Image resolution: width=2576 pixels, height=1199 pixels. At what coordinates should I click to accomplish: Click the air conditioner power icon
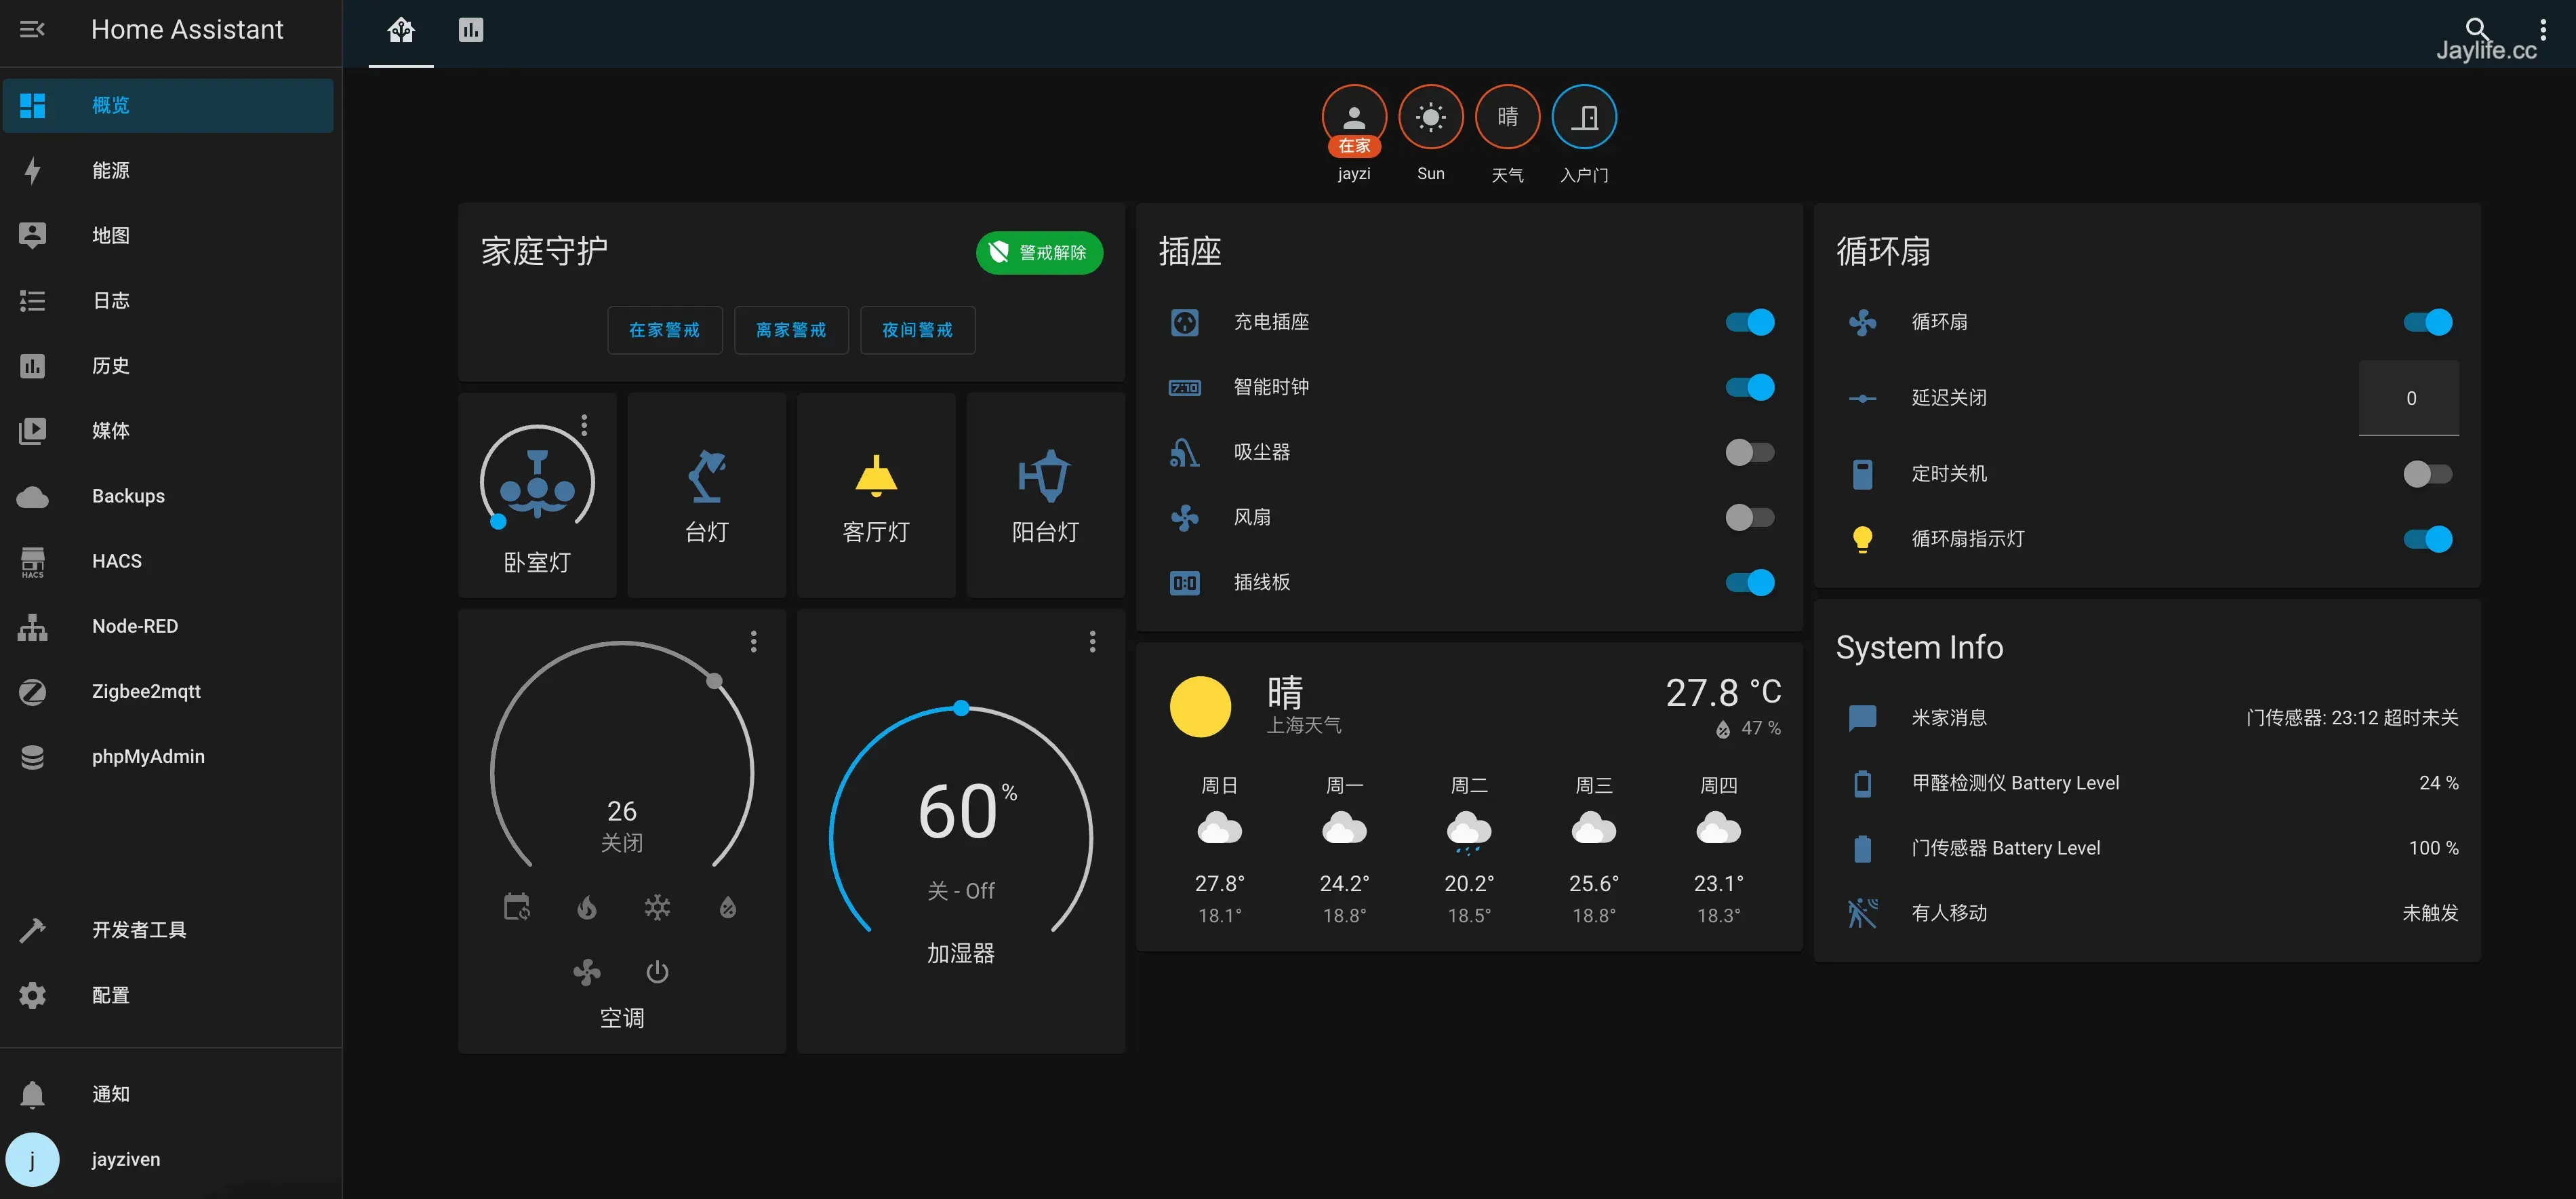click(x=657, y=971)
